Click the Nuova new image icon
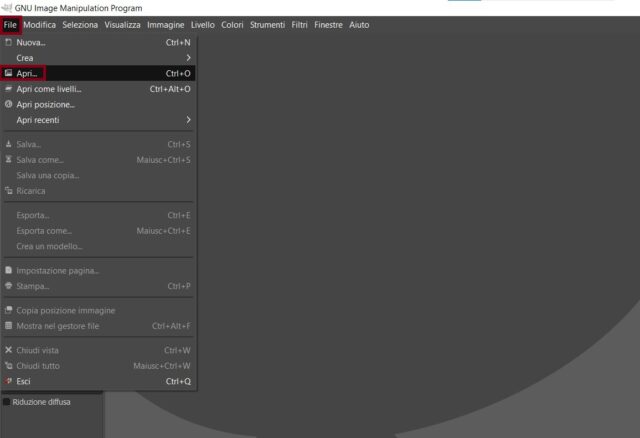Image resolution: width=640 pixels, height=438 pixels. (9, 42)
